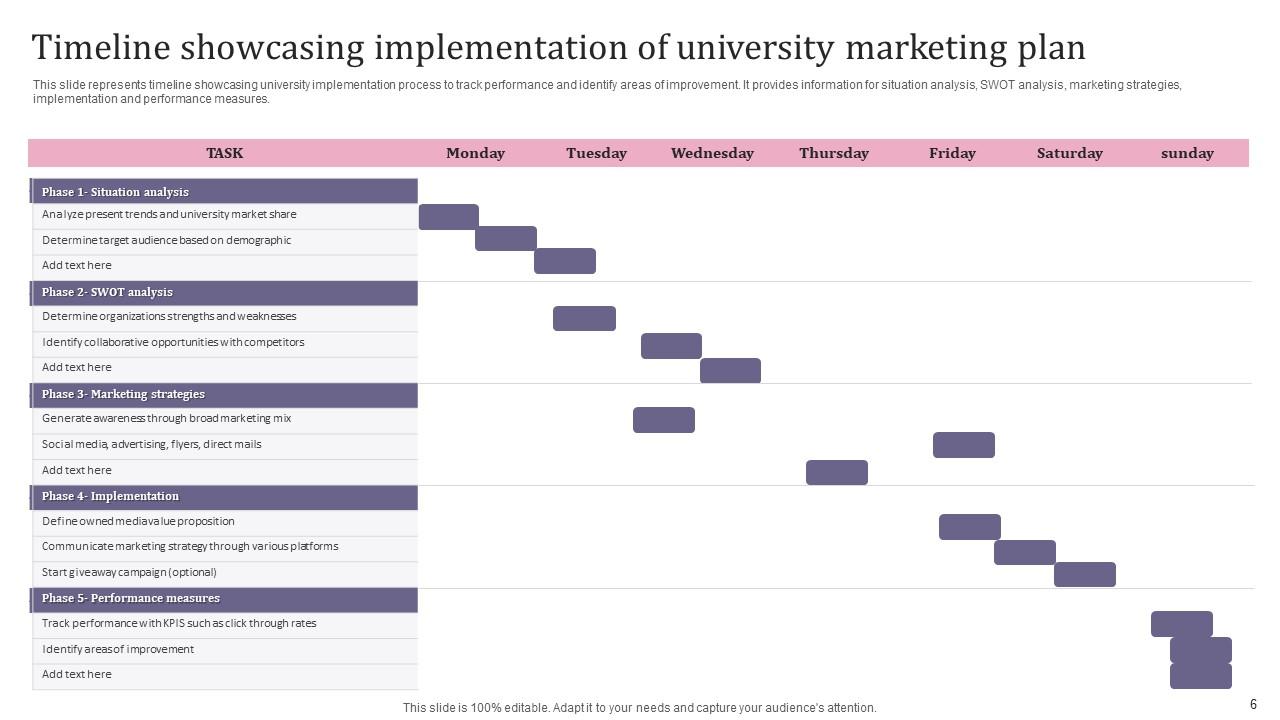The height and width of the screenshot is (720, 1280).
Task: Click the bar for Start giveaway campaign row
Action: coord(1084,574)
